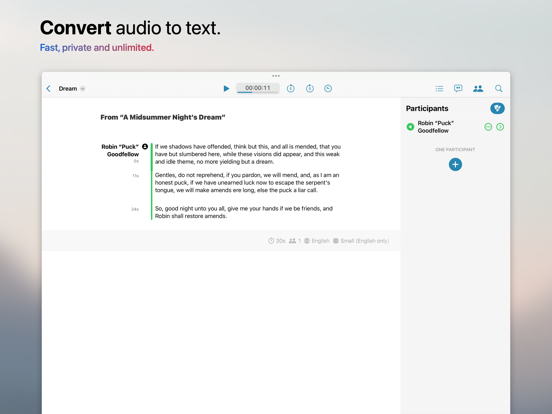The height and width of the screenshot is (414, 552).
Task: Click the blue participants detection button
Action: (x=497, y=108)
